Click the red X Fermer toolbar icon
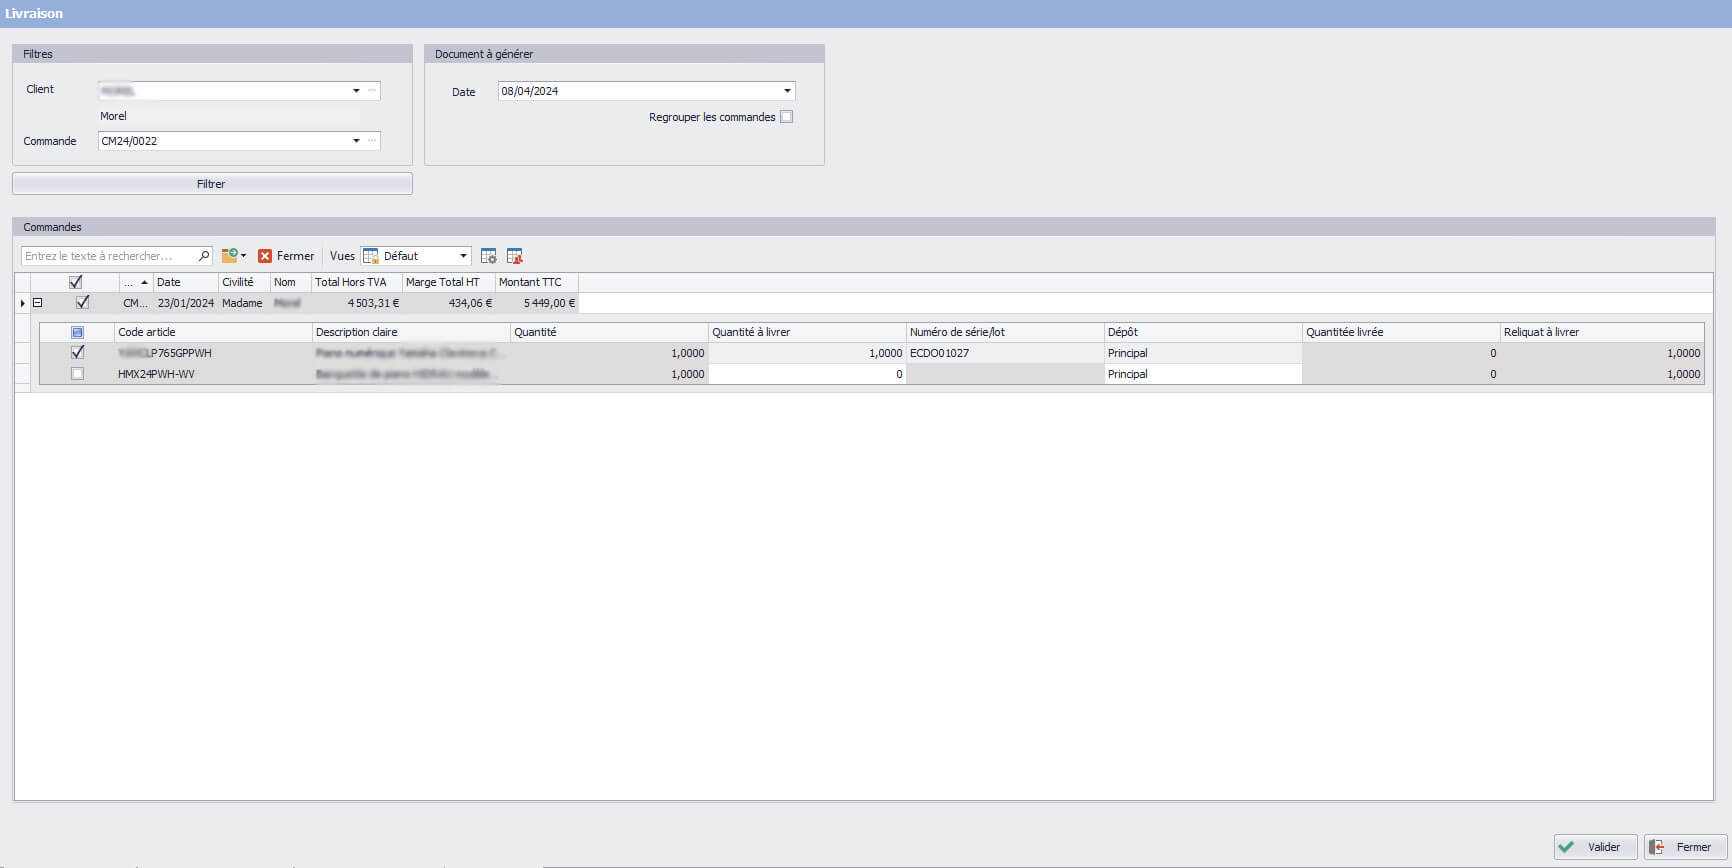1732x868 pixels. coord(265,256)
